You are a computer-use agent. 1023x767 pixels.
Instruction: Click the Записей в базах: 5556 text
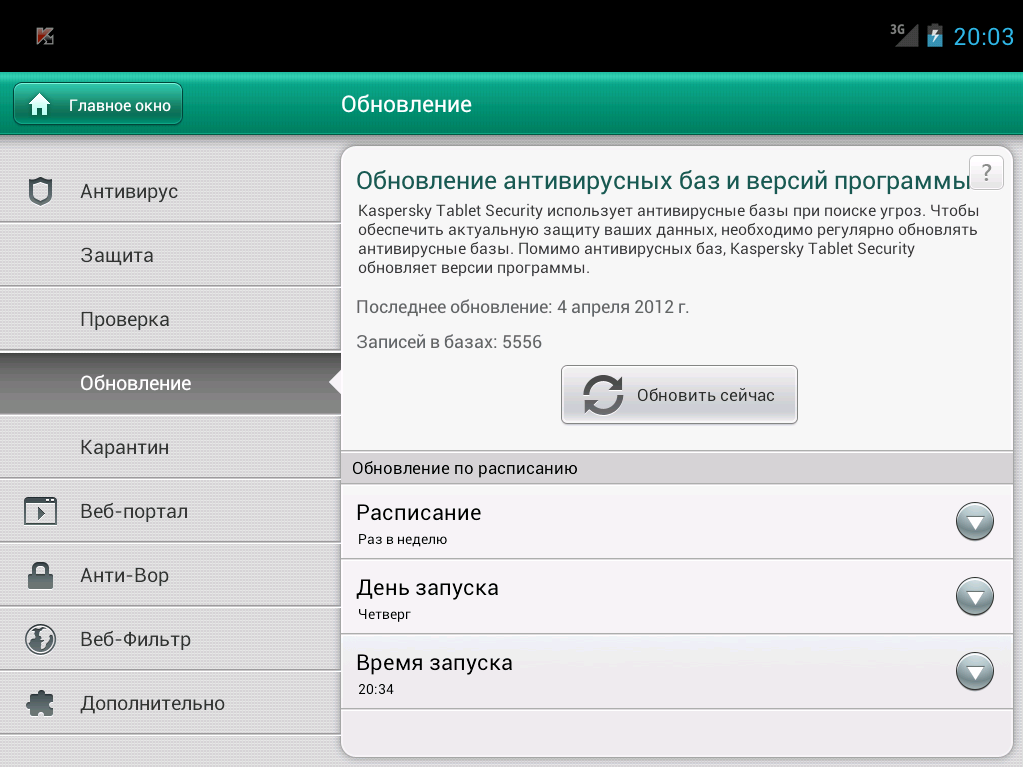click(449, 342)
